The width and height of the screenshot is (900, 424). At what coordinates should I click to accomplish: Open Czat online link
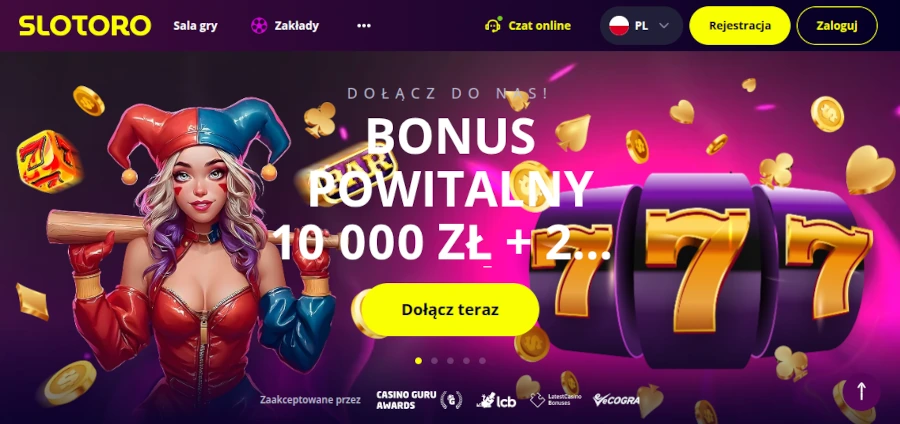pos(540,26)
